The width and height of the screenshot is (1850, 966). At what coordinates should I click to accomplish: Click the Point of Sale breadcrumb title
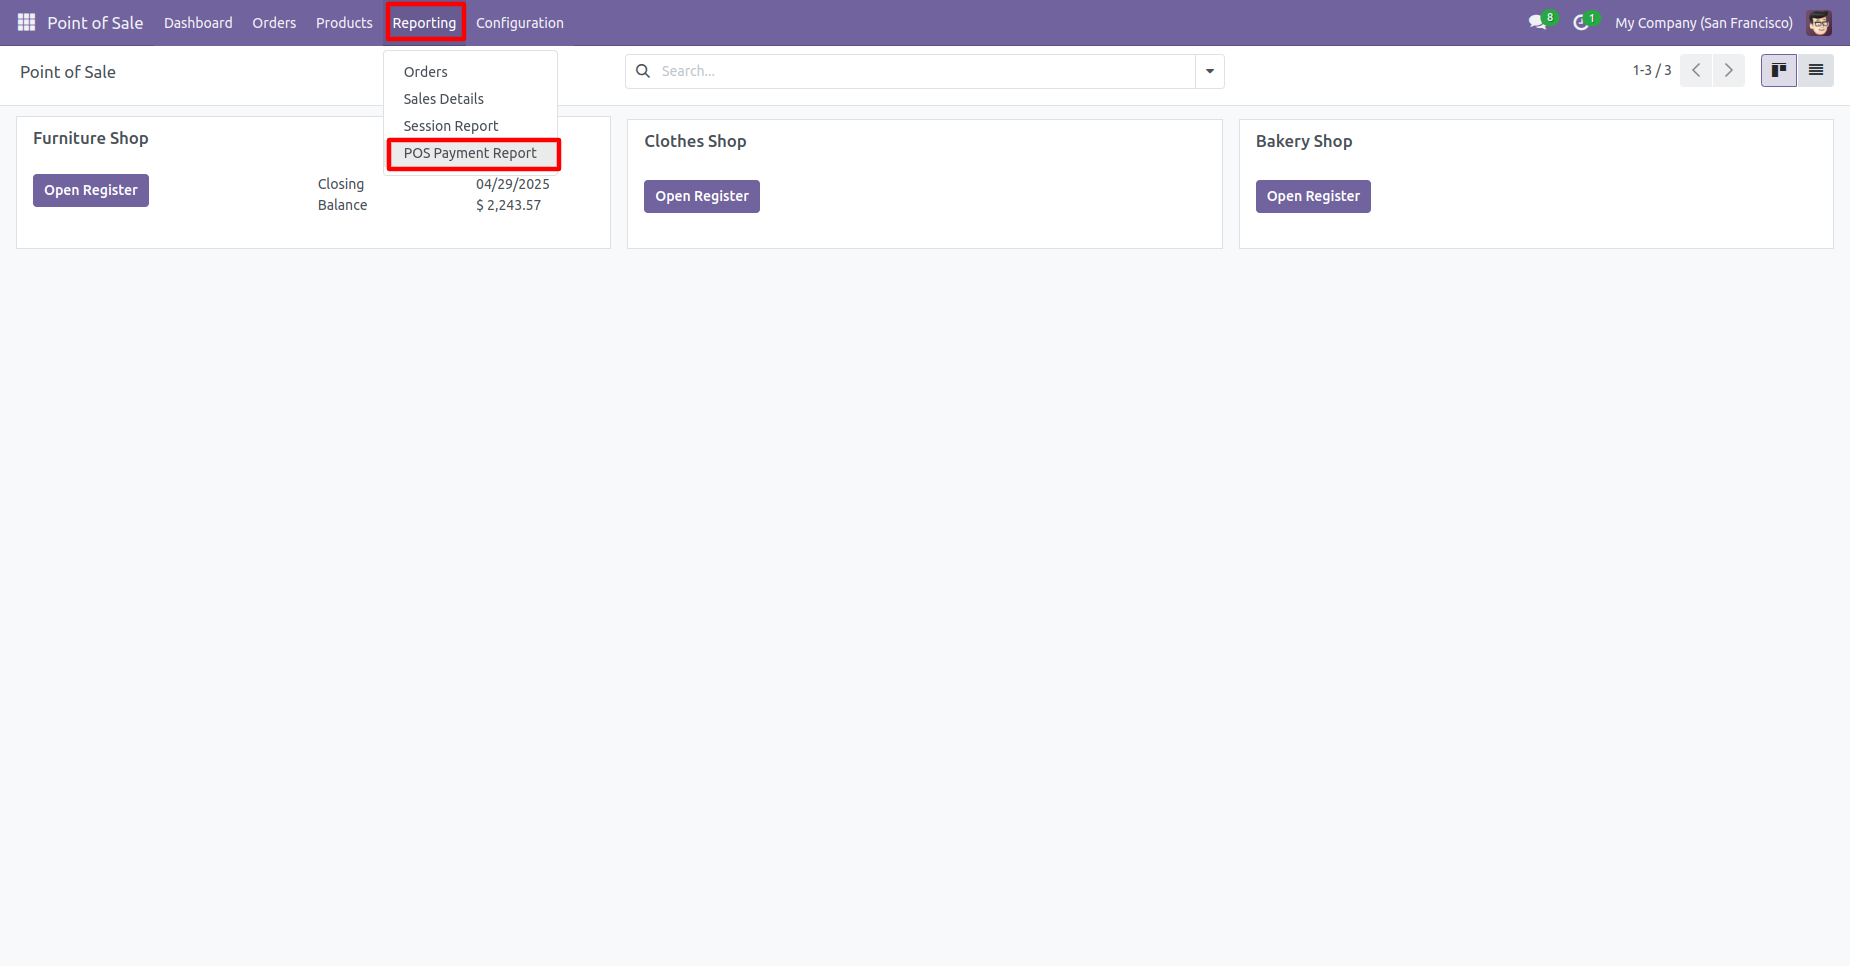click(68, 72)
